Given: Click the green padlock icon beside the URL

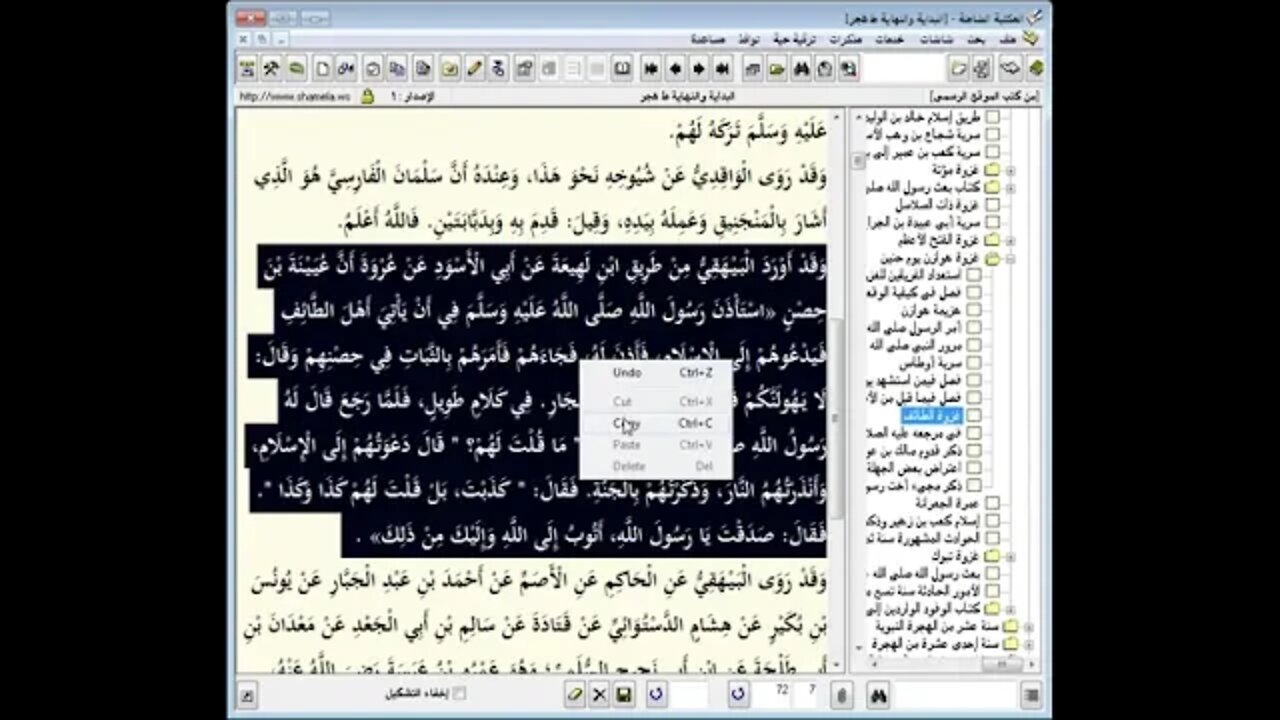Looking at the screenshot, I should tap(367, 97).
